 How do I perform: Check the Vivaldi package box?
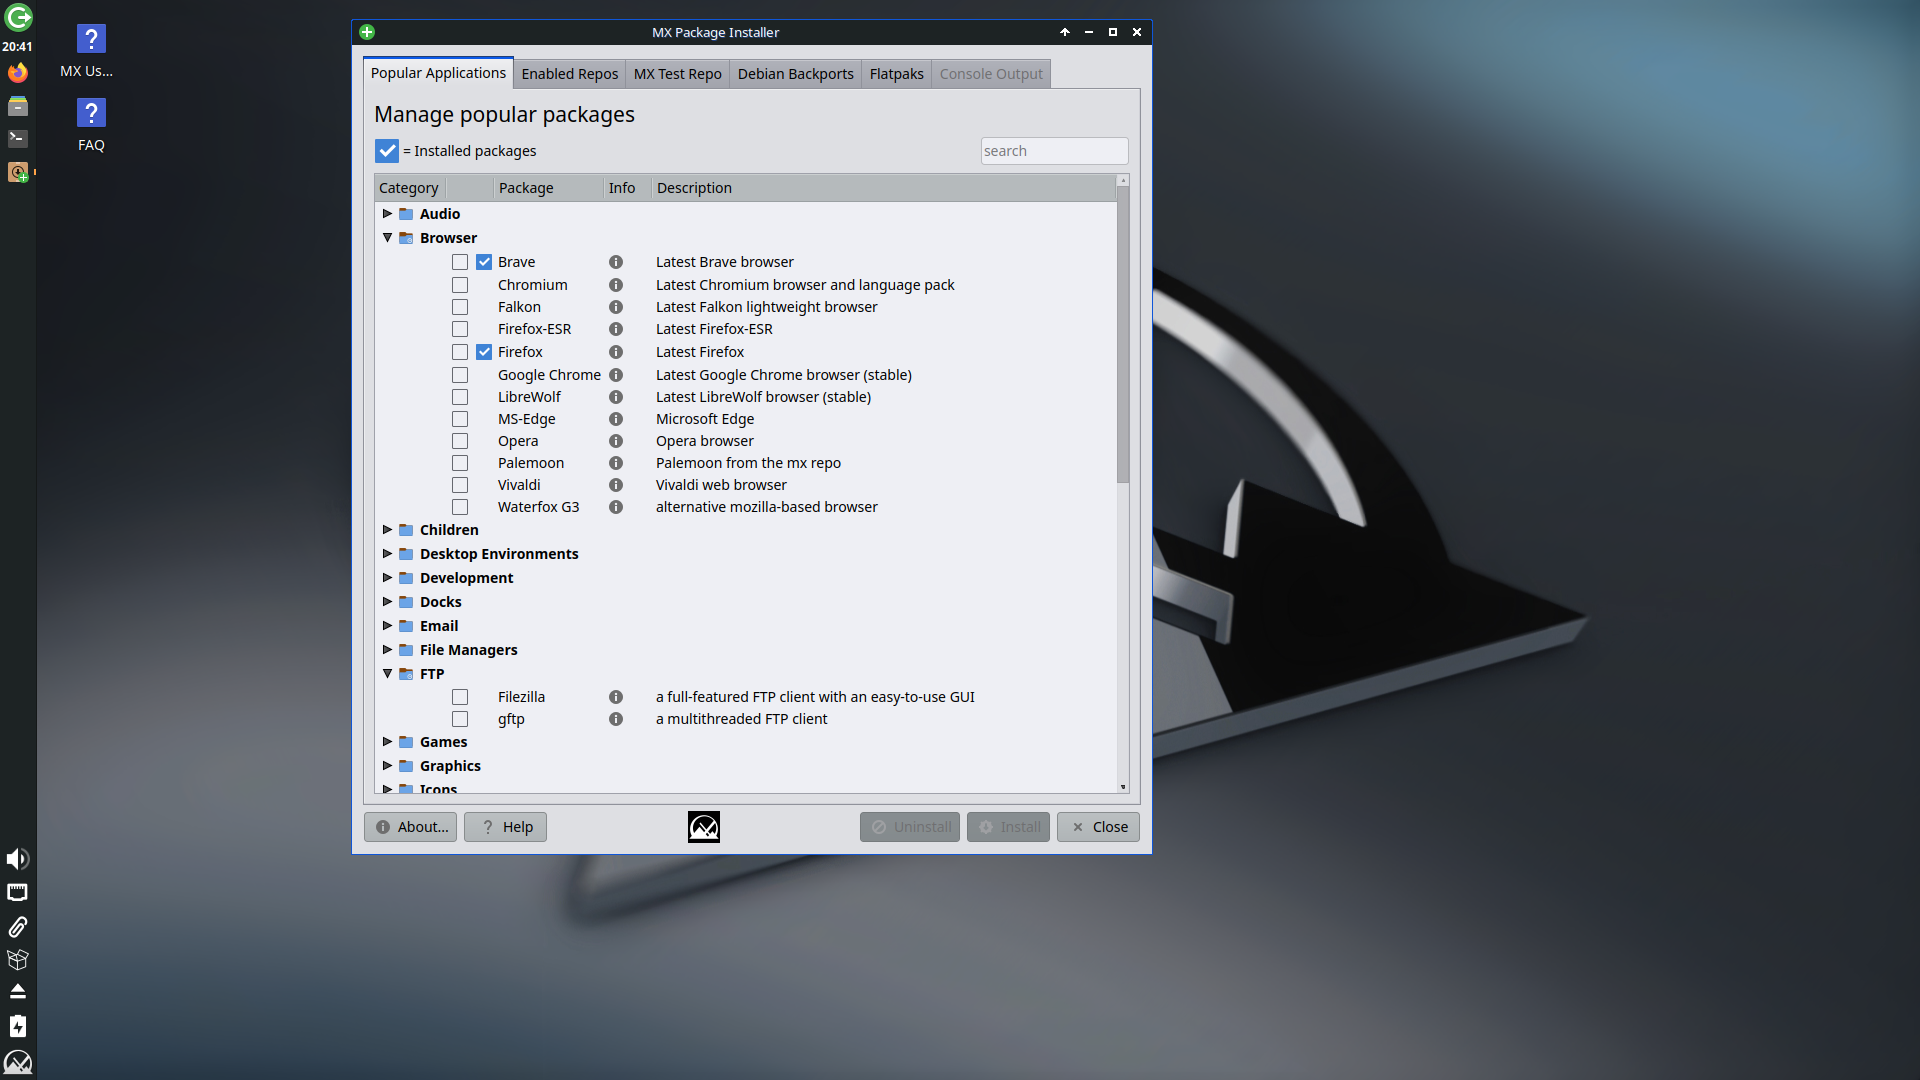tap(460, 485)
